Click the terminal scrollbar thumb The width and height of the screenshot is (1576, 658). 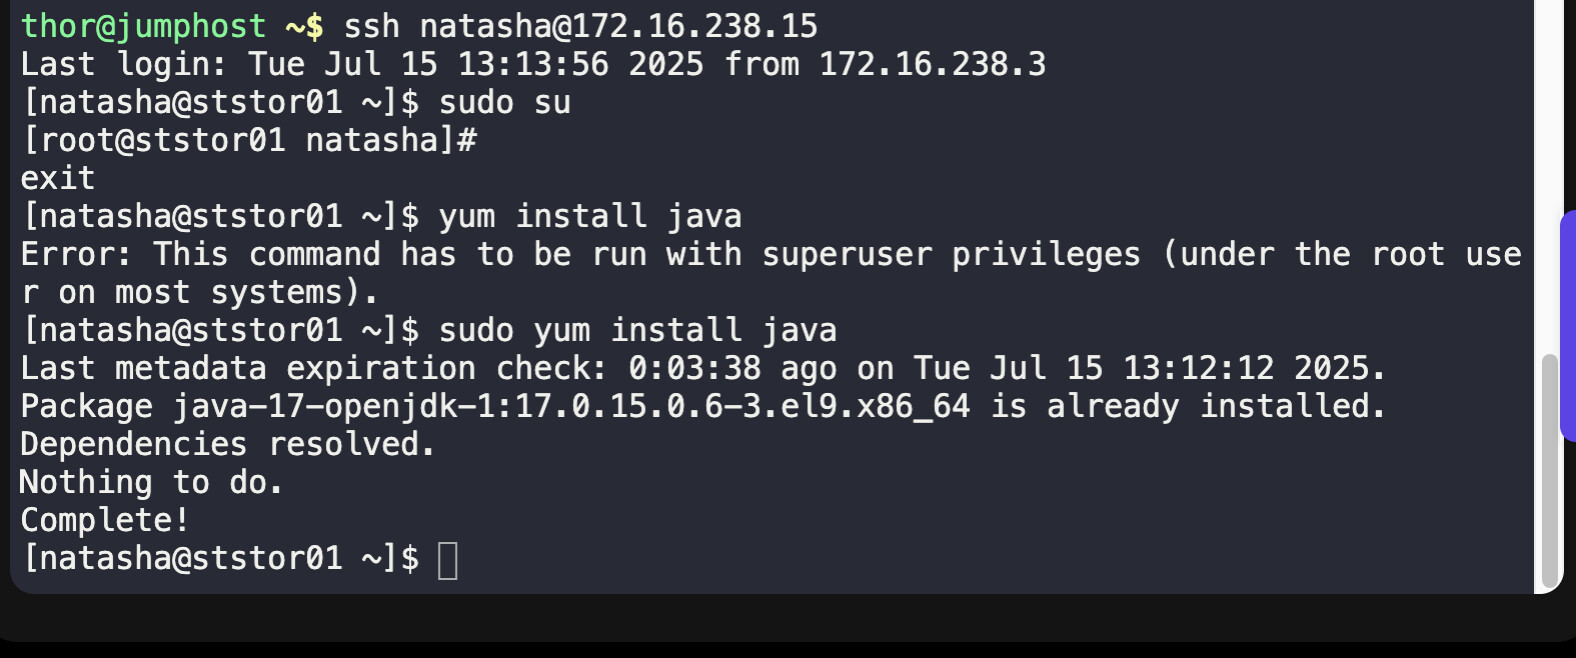pyautogui.click(x=1550, y=470)
